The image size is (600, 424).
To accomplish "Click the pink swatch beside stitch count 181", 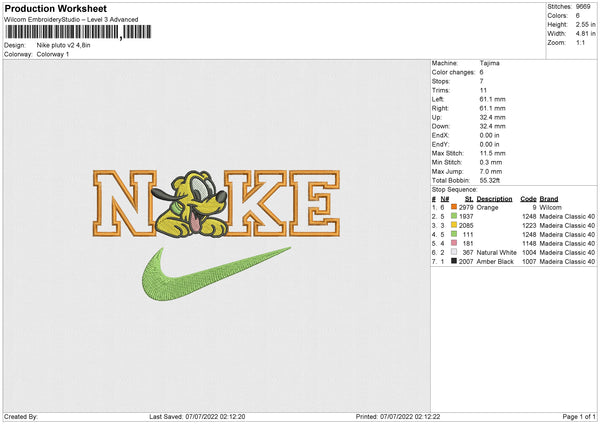I will [x=454, y=243].
